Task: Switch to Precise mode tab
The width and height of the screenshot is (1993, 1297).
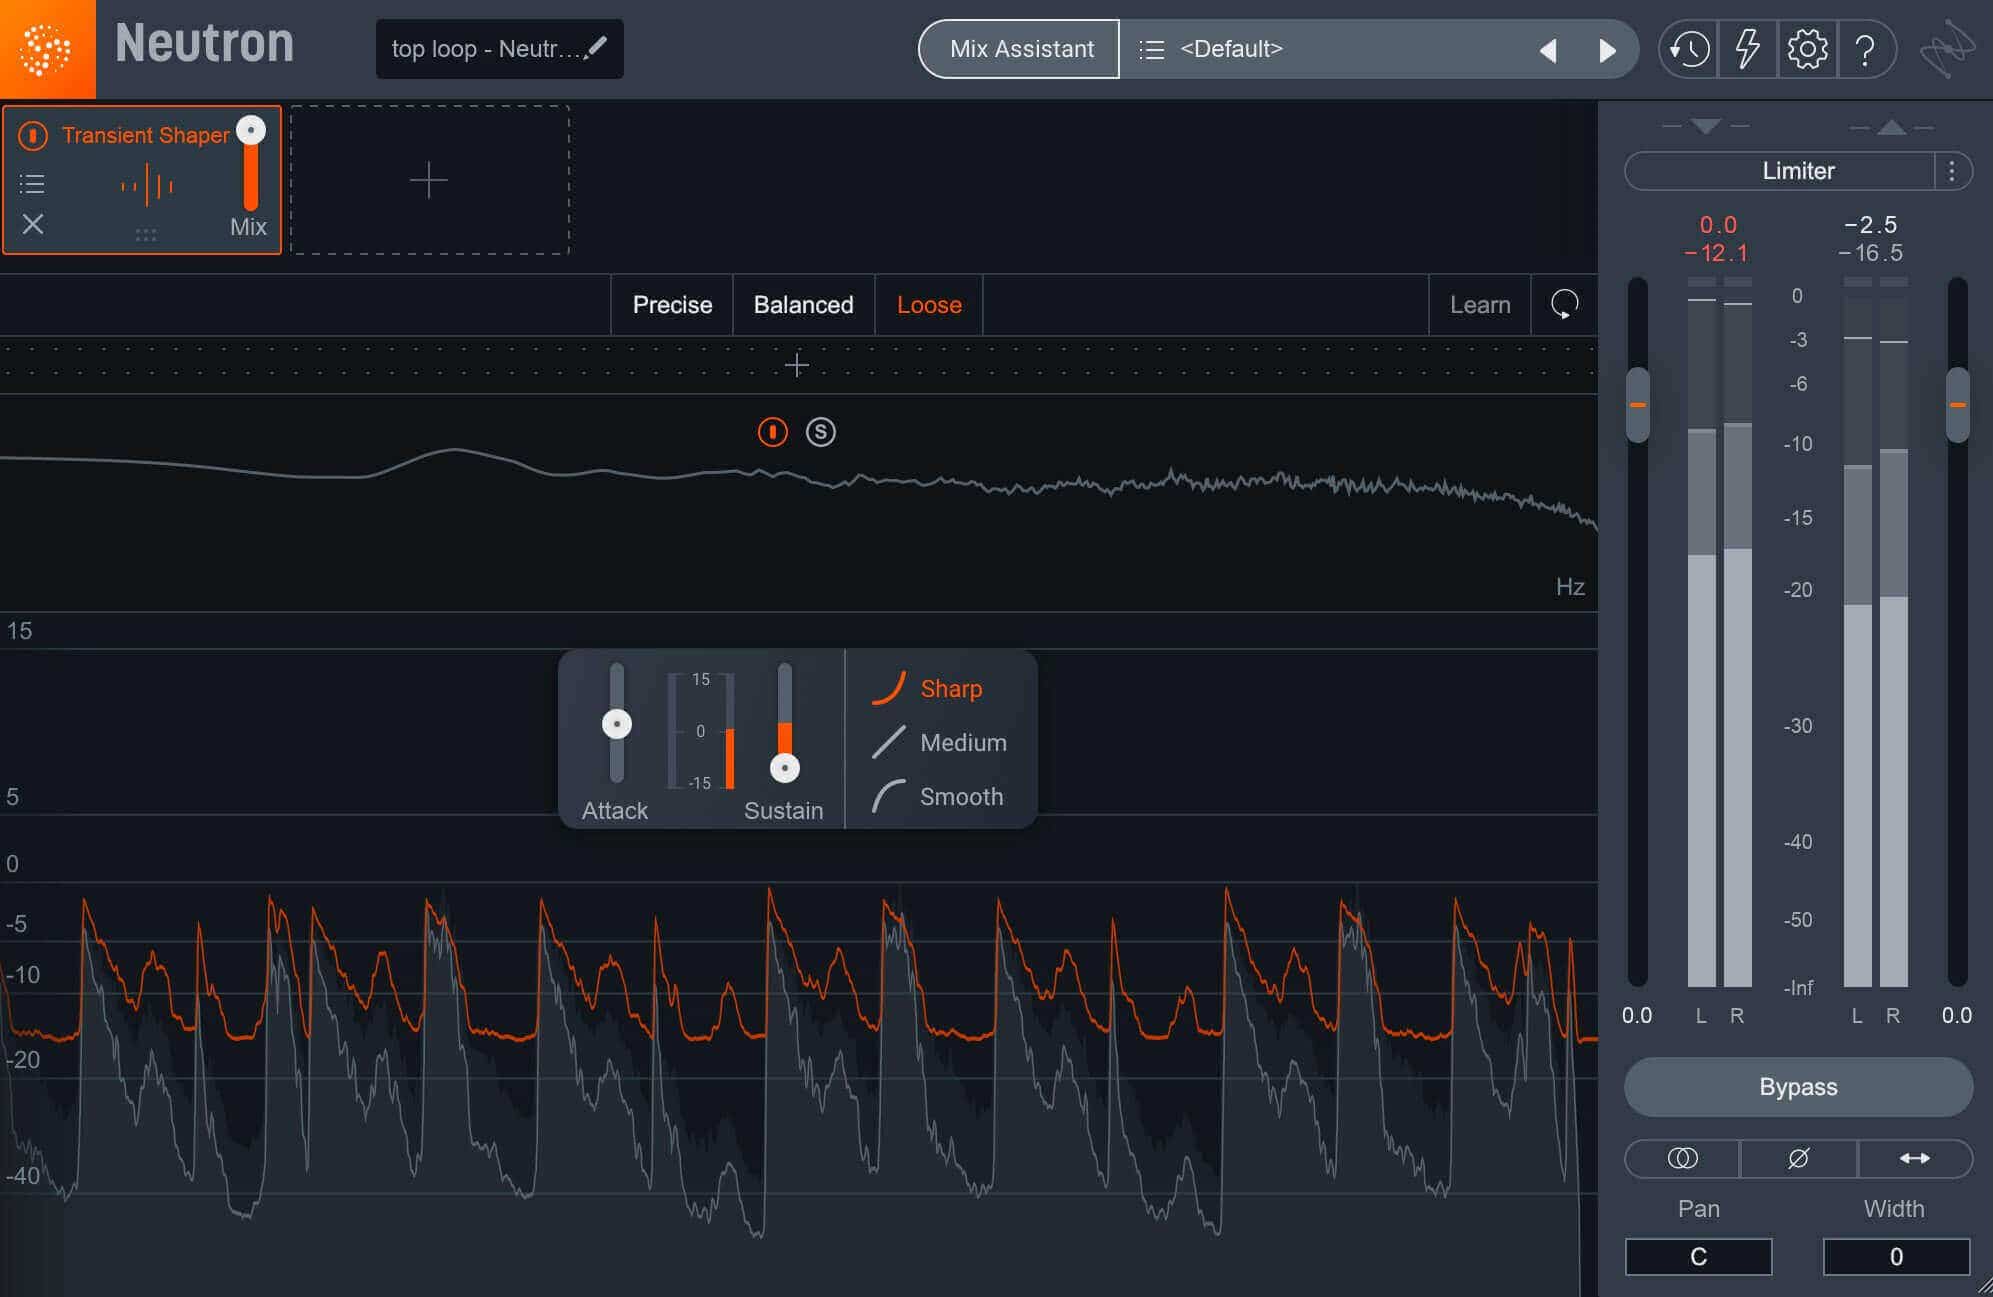Action: [x=672, y=304]
